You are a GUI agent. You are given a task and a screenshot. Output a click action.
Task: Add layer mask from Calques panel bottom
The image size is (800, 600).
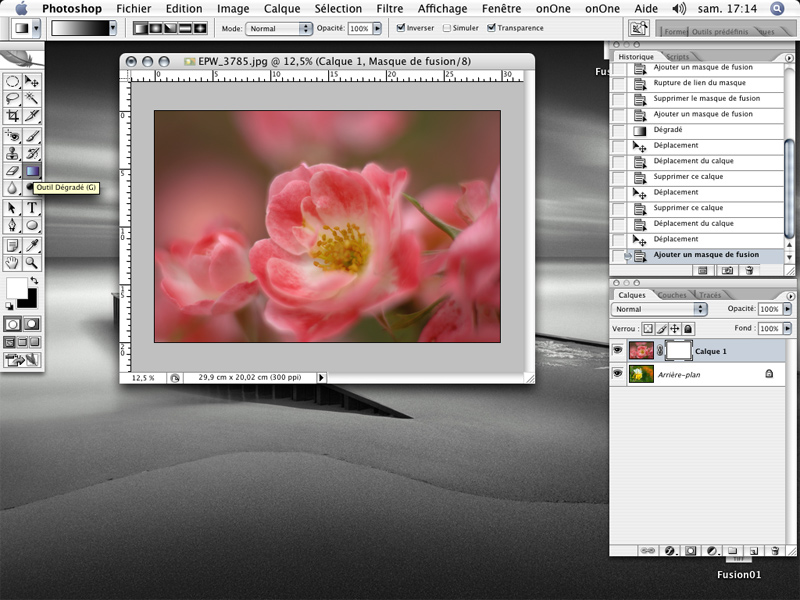pyautogui.click(x=690, y=551)
